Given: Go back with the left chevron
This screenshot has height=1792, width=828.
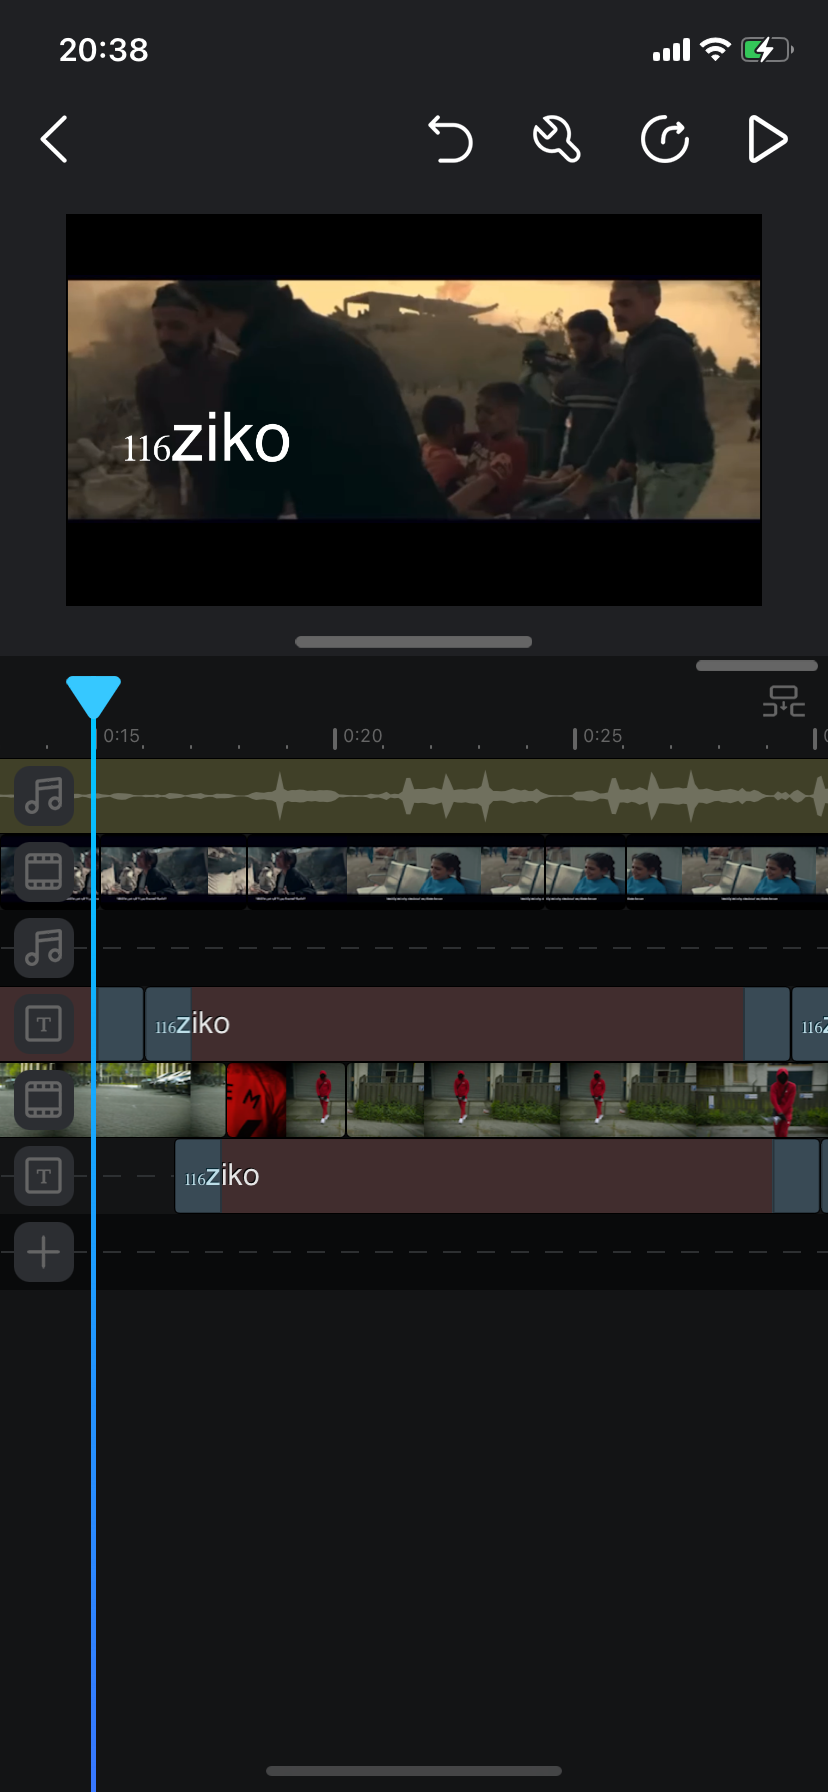Looking at the screenshot, I should tap(54, 139).
